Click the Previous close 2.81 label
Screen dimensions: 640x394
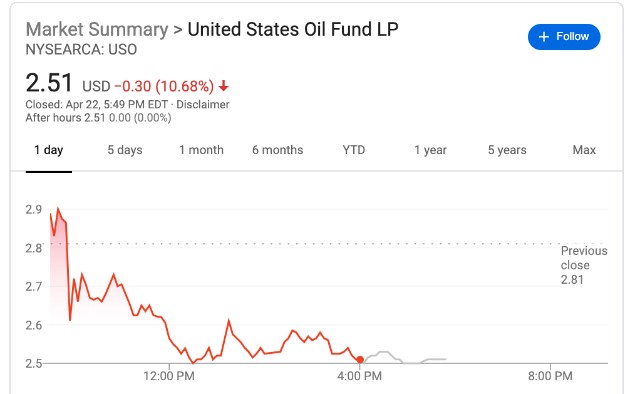584,265
